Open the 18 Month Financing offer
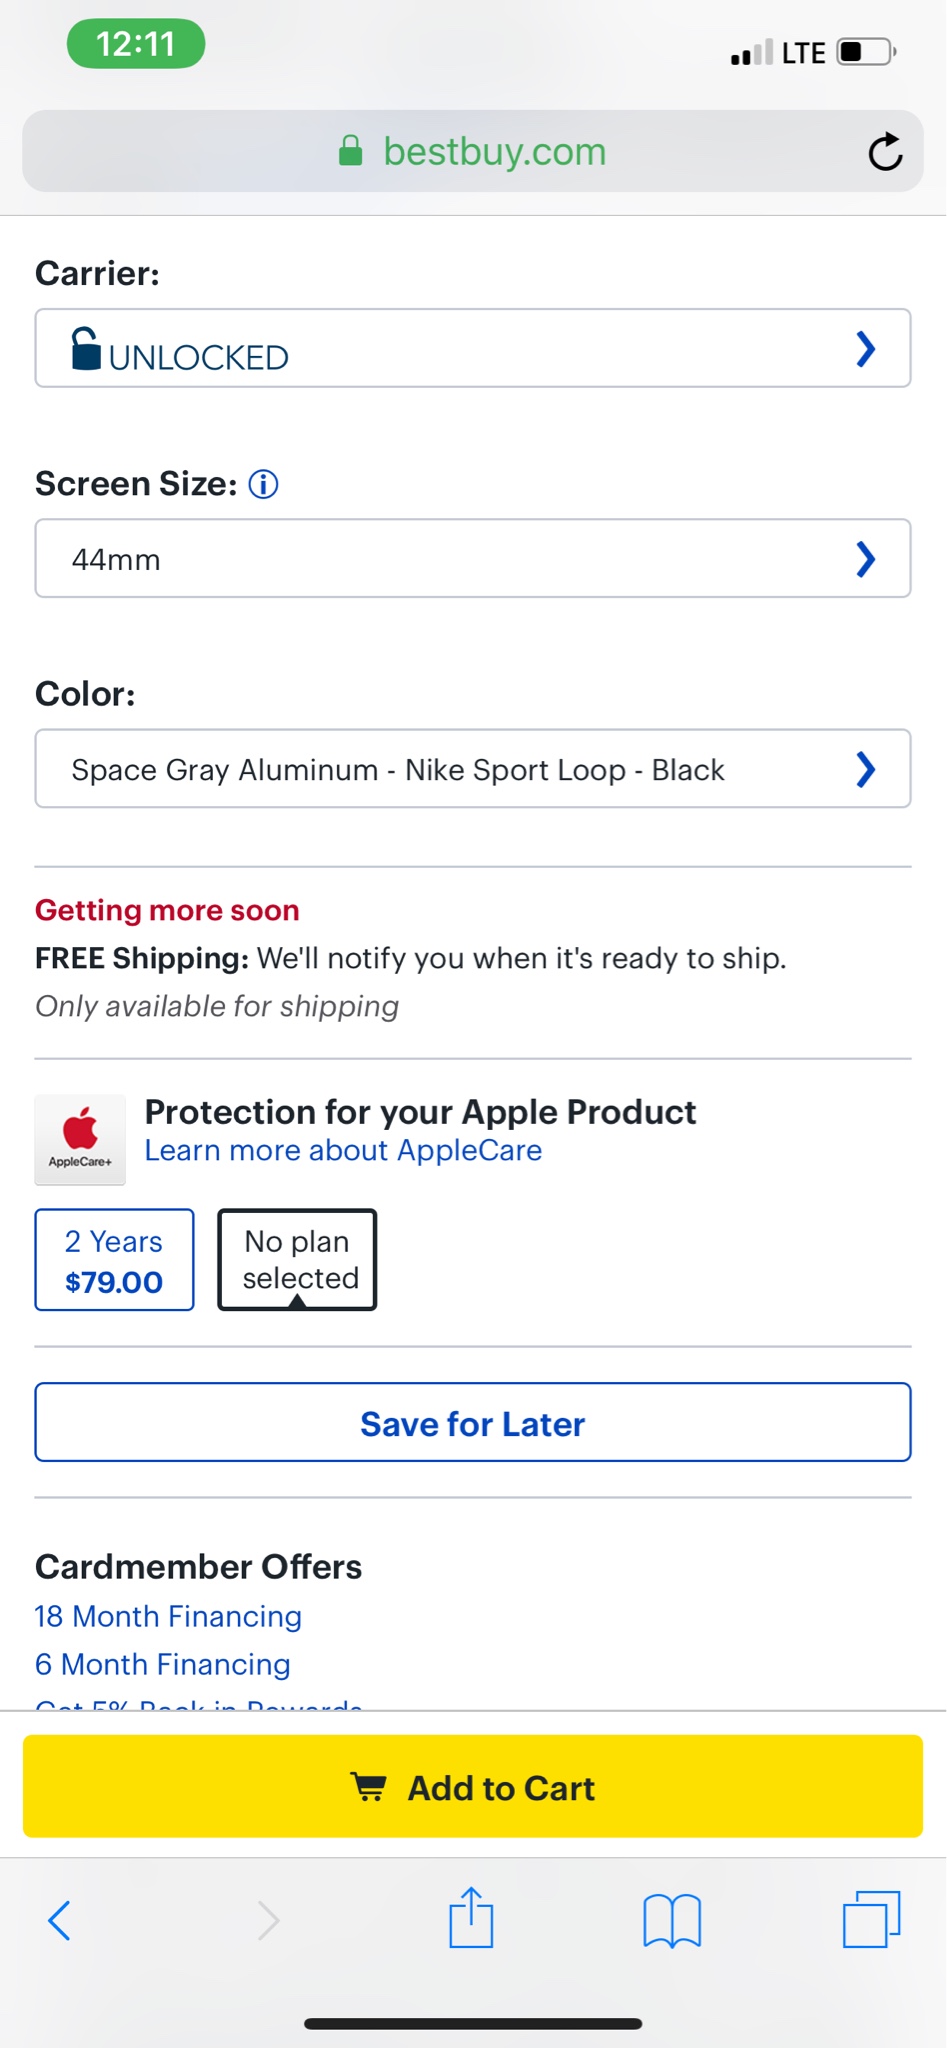 (x=168, y=1617)
